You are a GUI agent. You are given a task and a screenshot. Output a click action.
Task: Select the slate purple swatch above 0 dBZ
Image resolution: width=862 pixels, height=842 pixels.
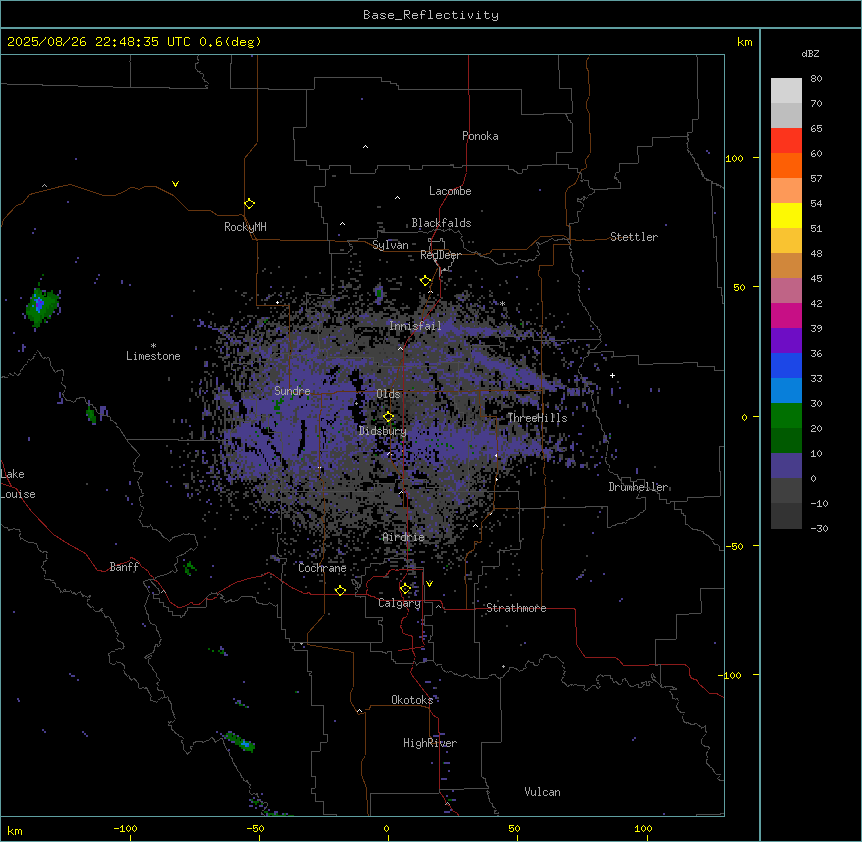pos(786,466)
